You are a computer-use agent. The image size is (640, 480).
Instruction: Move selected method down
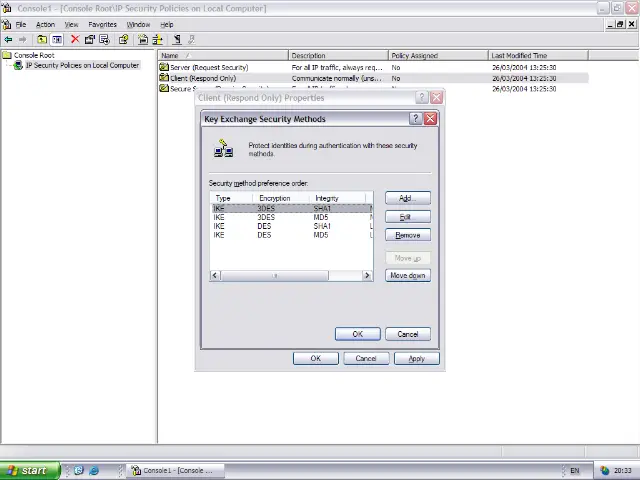[x=407, y=275]
